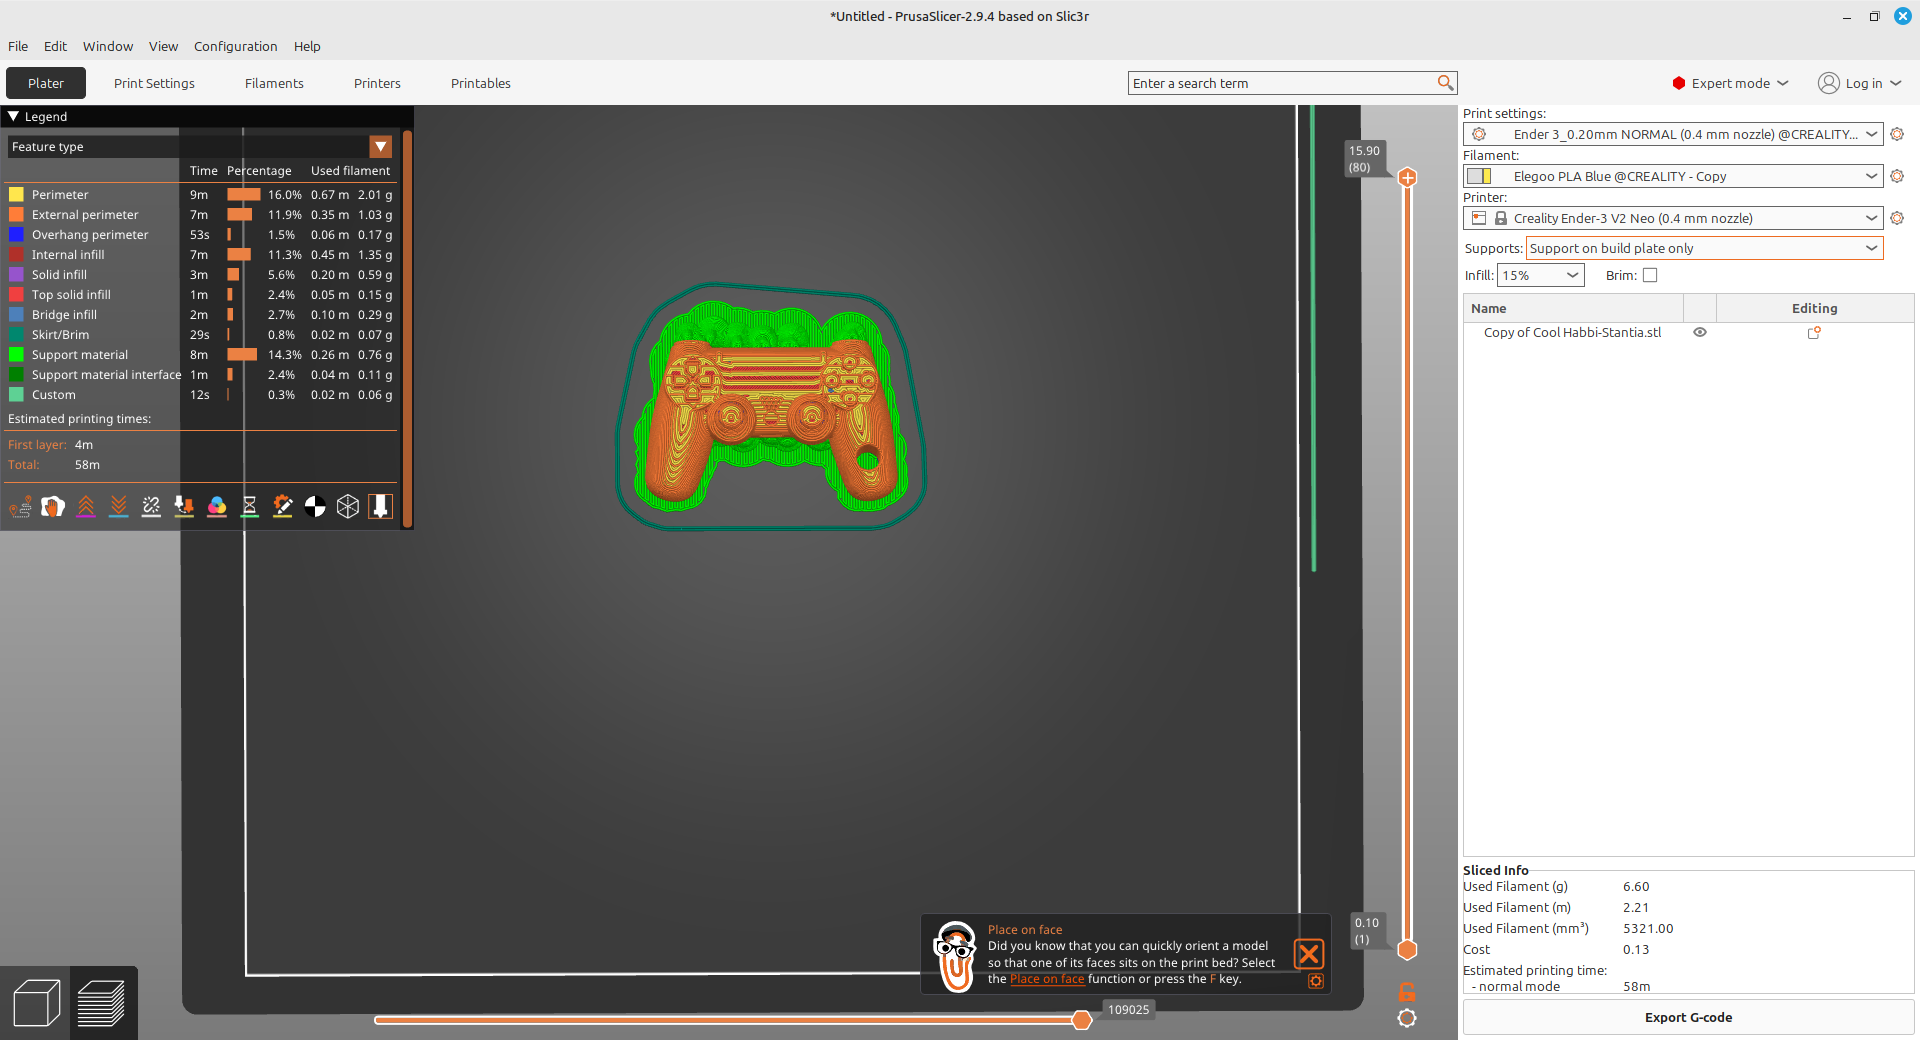The height and width of the screenshot is (1040, 1920).
Task: Open printer preset gear icon
Action: (1897, 218)
